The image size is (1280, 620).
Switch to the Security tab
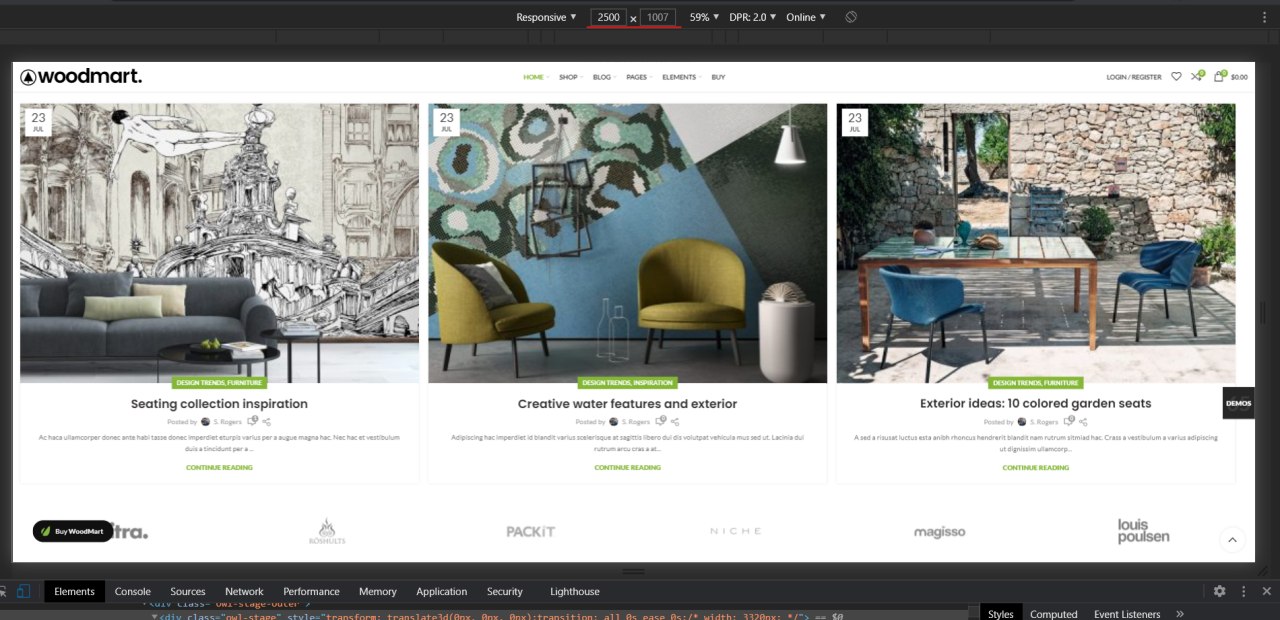(x=504, y=591)
